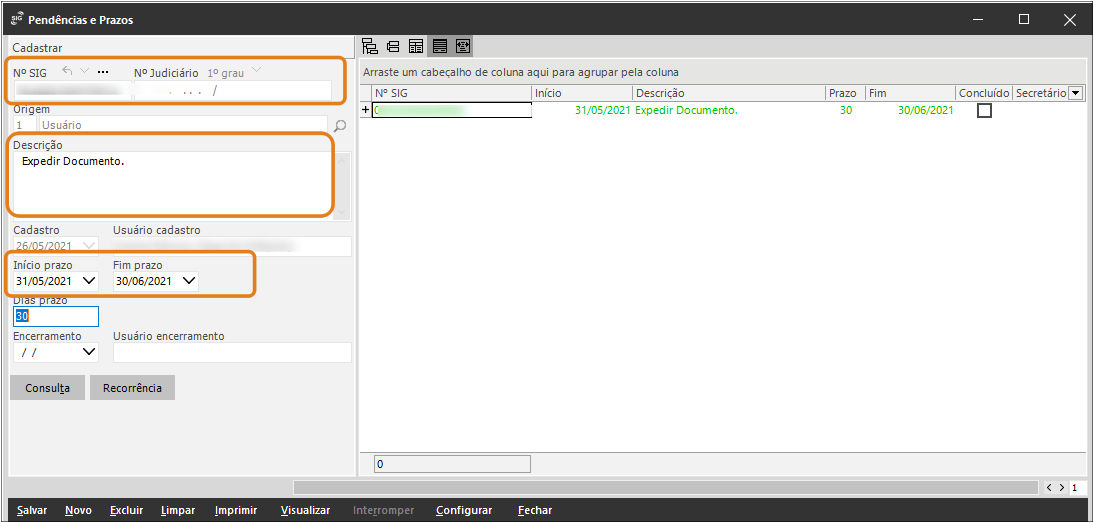Sort by the Fim column header

coord(911,93)
